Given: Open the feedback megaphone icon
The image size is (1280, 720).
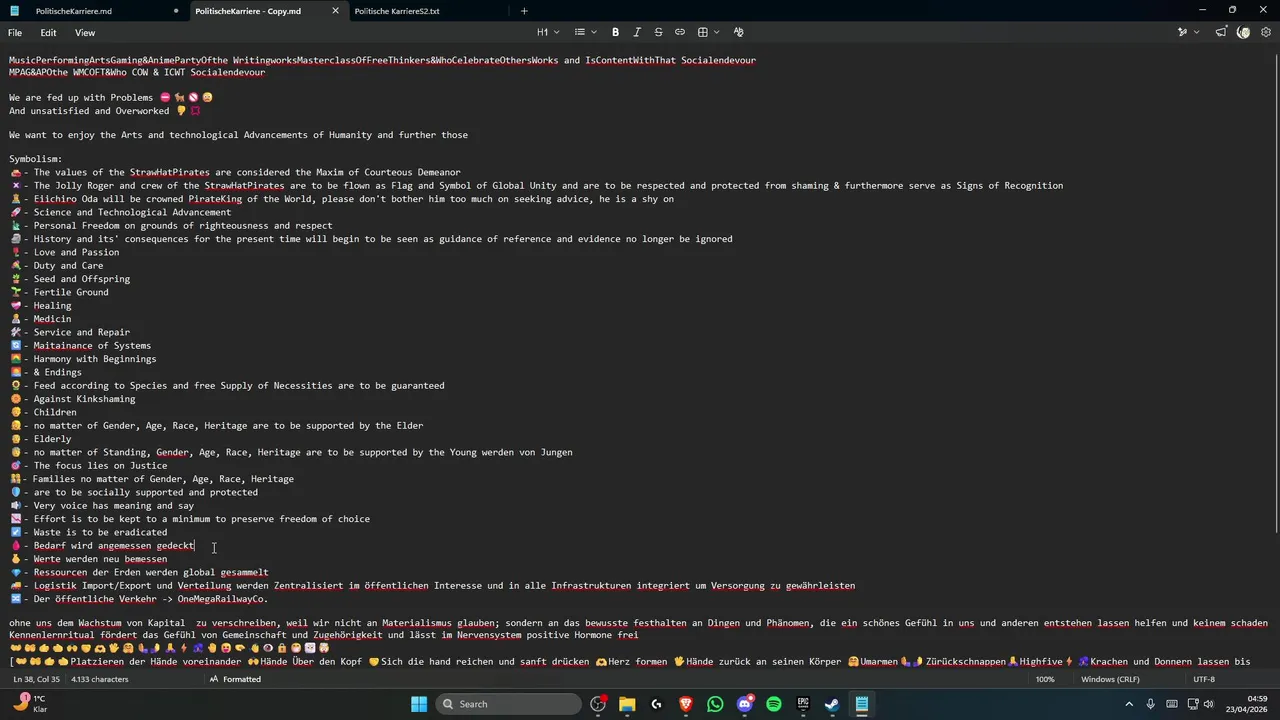Looking at the screenshot, I should [1221, 32].
